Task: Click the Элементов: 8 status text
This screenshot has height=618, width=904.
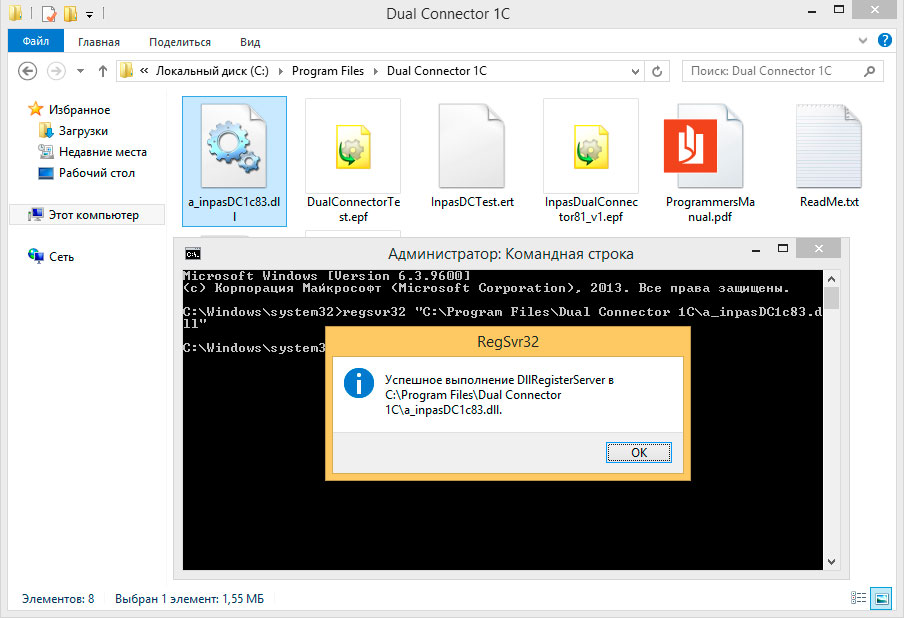Action: tap(58, 599)
